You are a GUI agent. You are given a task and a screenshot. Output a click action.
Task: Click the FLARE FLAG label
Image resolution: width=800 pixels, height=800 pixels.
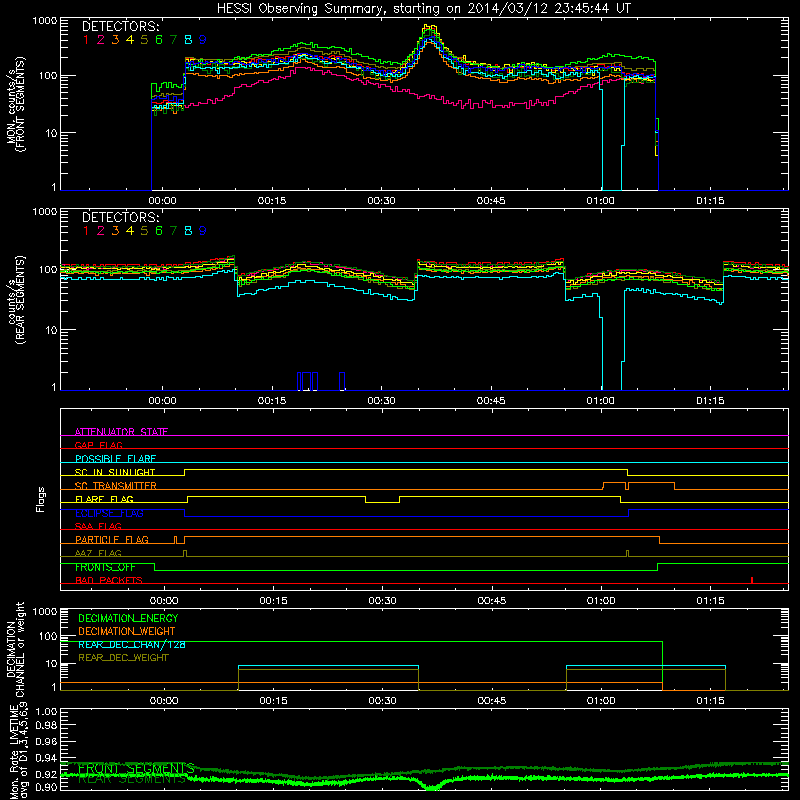tap(104, 499)
